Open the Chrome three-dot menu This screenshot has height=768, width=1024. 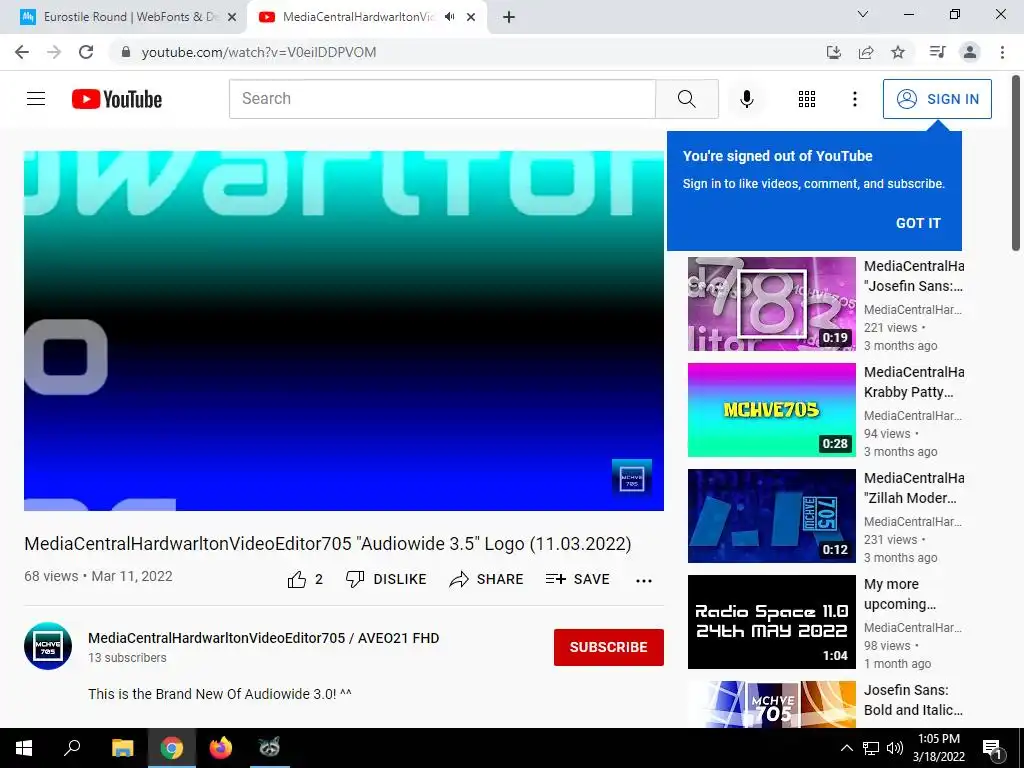1002,52
